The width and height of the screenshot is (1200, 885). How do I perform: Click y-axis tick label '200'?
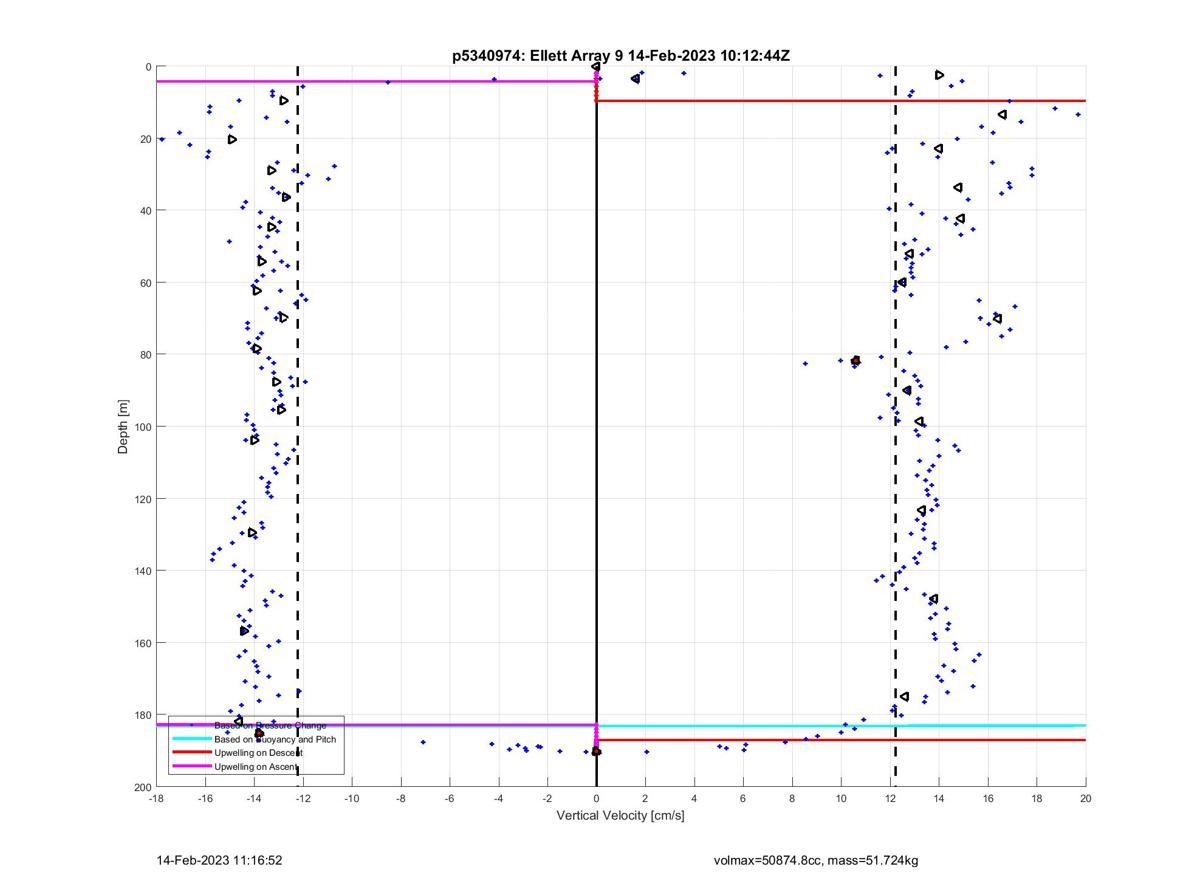(x=143, y=787)
